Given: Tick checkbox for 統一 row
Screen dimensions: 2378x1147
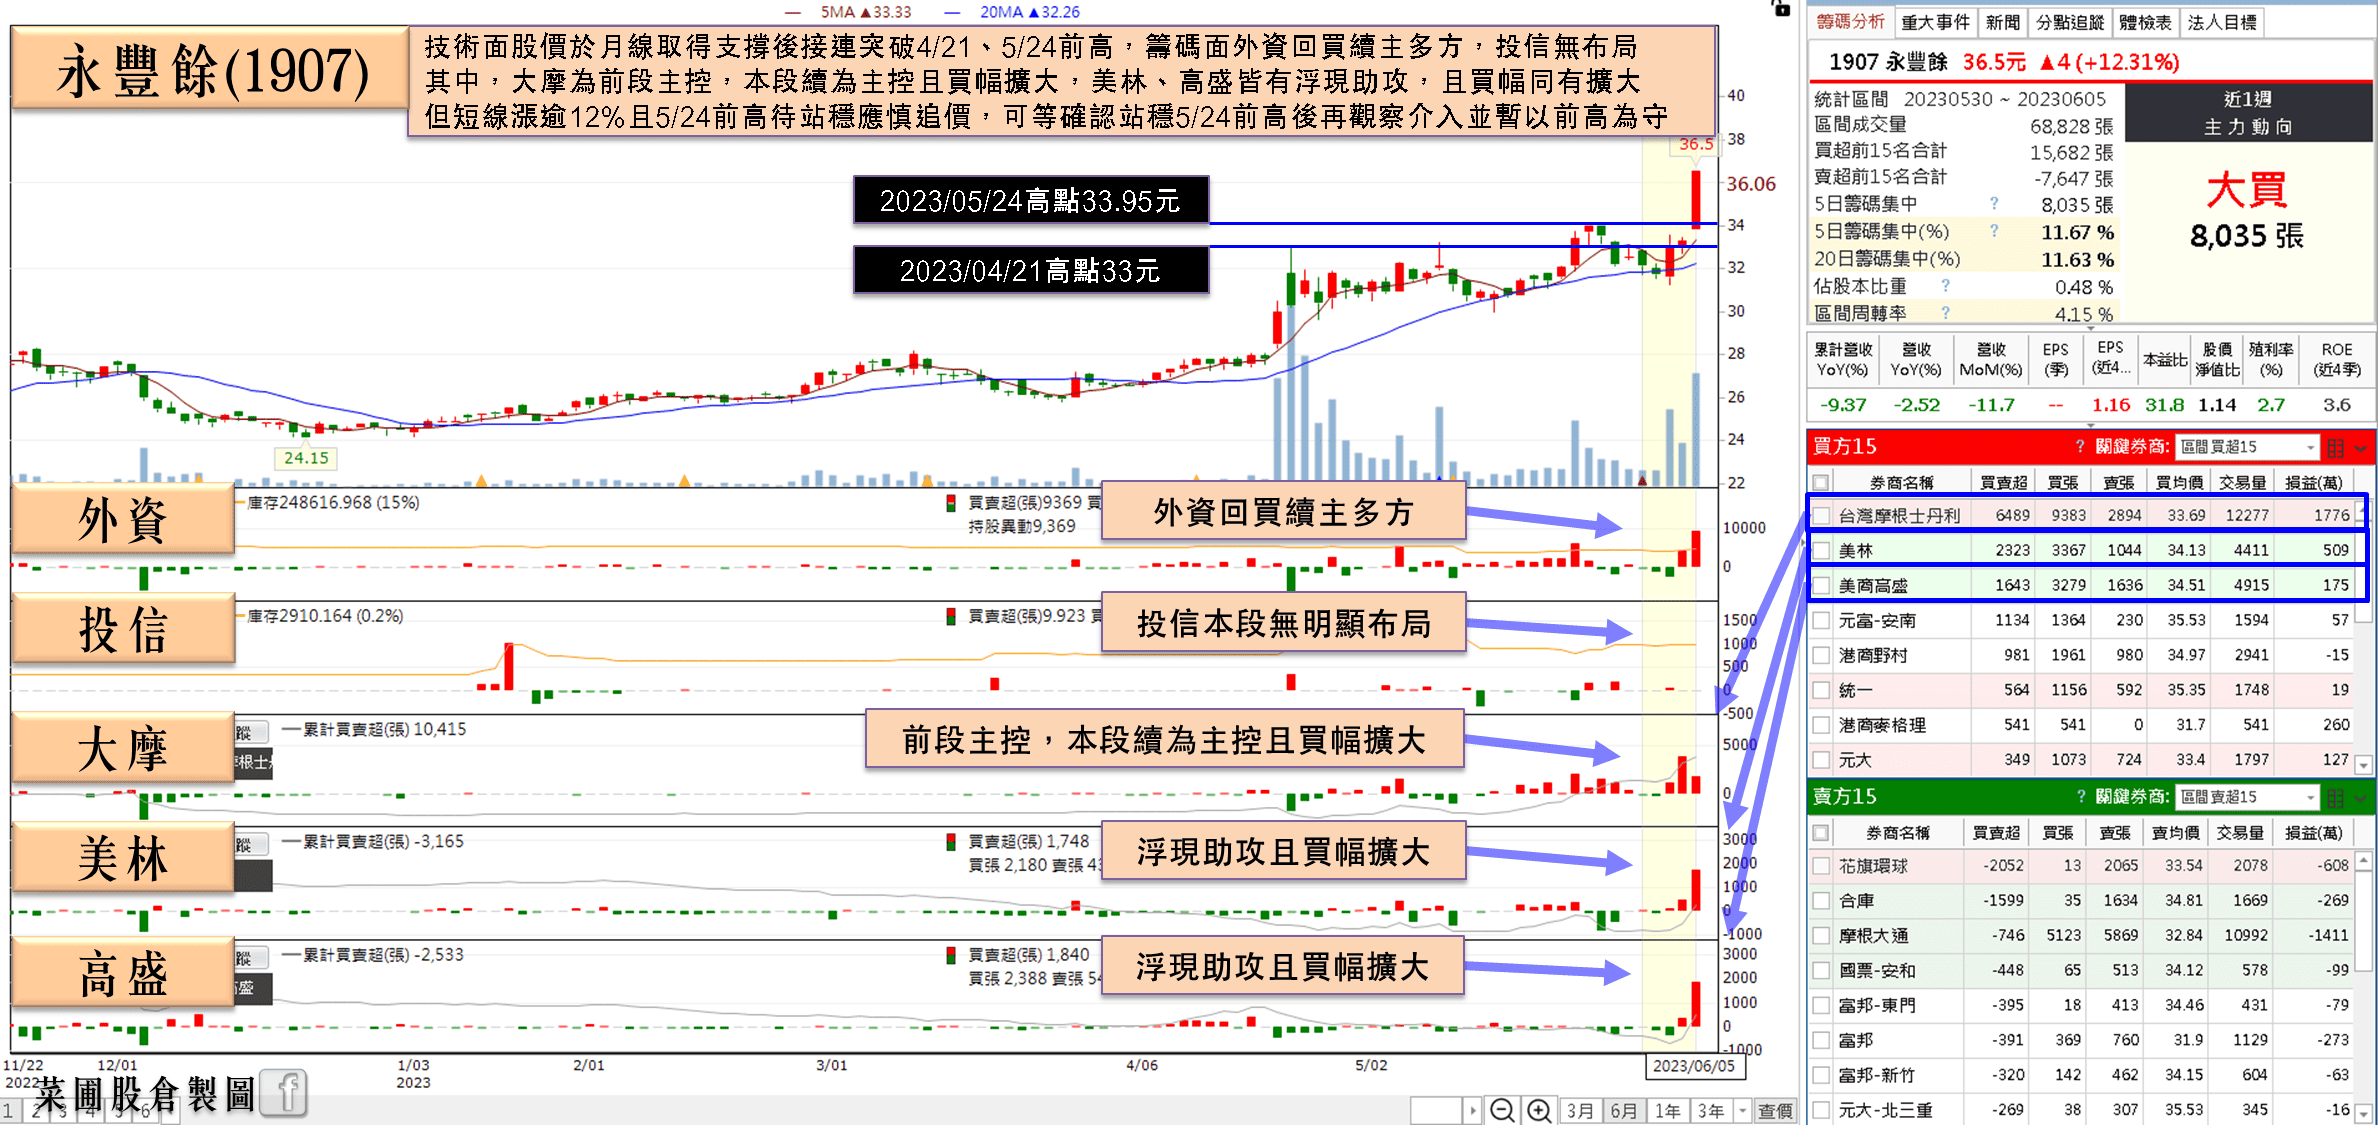Looking at the screenshot, I should [1821, 691].
